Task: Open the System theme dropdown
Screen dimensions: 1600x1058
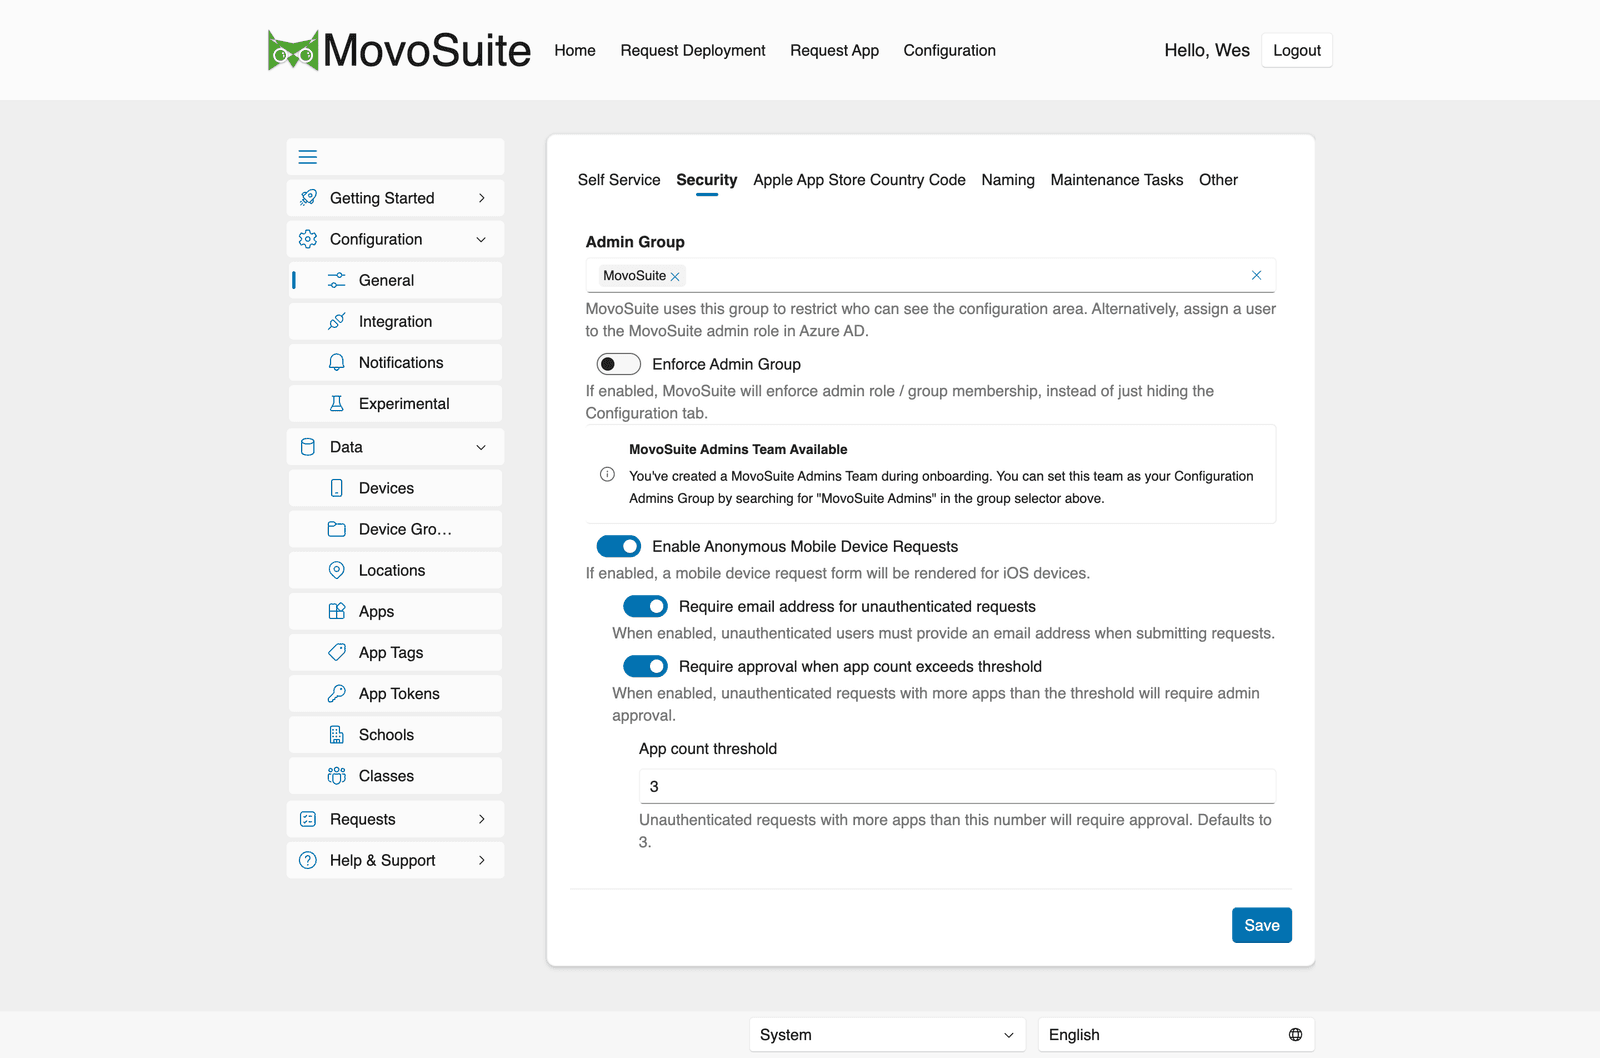Action: tap(887, 1035)
